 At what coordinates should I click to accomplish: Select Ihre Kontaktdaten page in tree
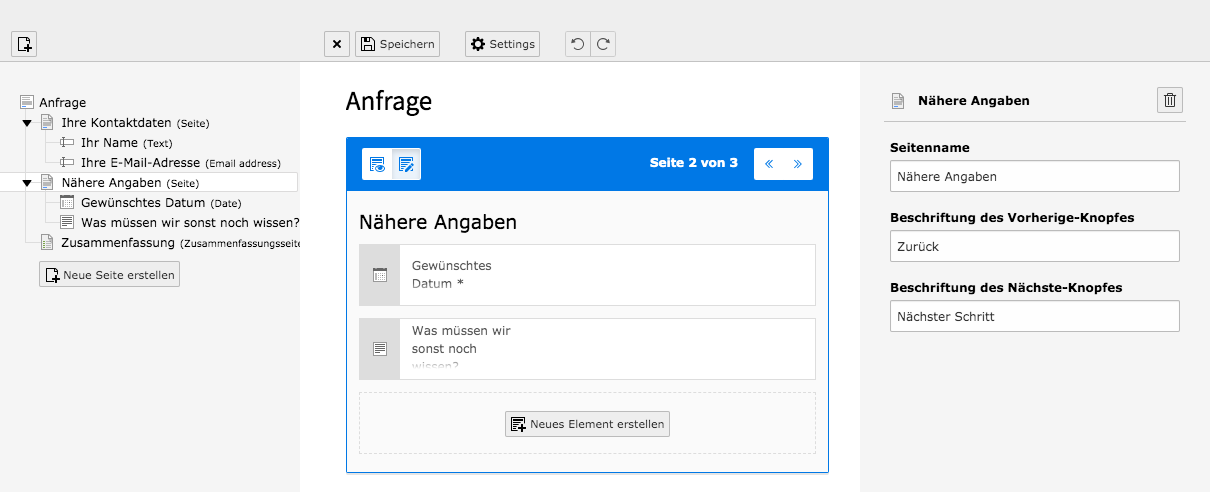pos(116,122)
